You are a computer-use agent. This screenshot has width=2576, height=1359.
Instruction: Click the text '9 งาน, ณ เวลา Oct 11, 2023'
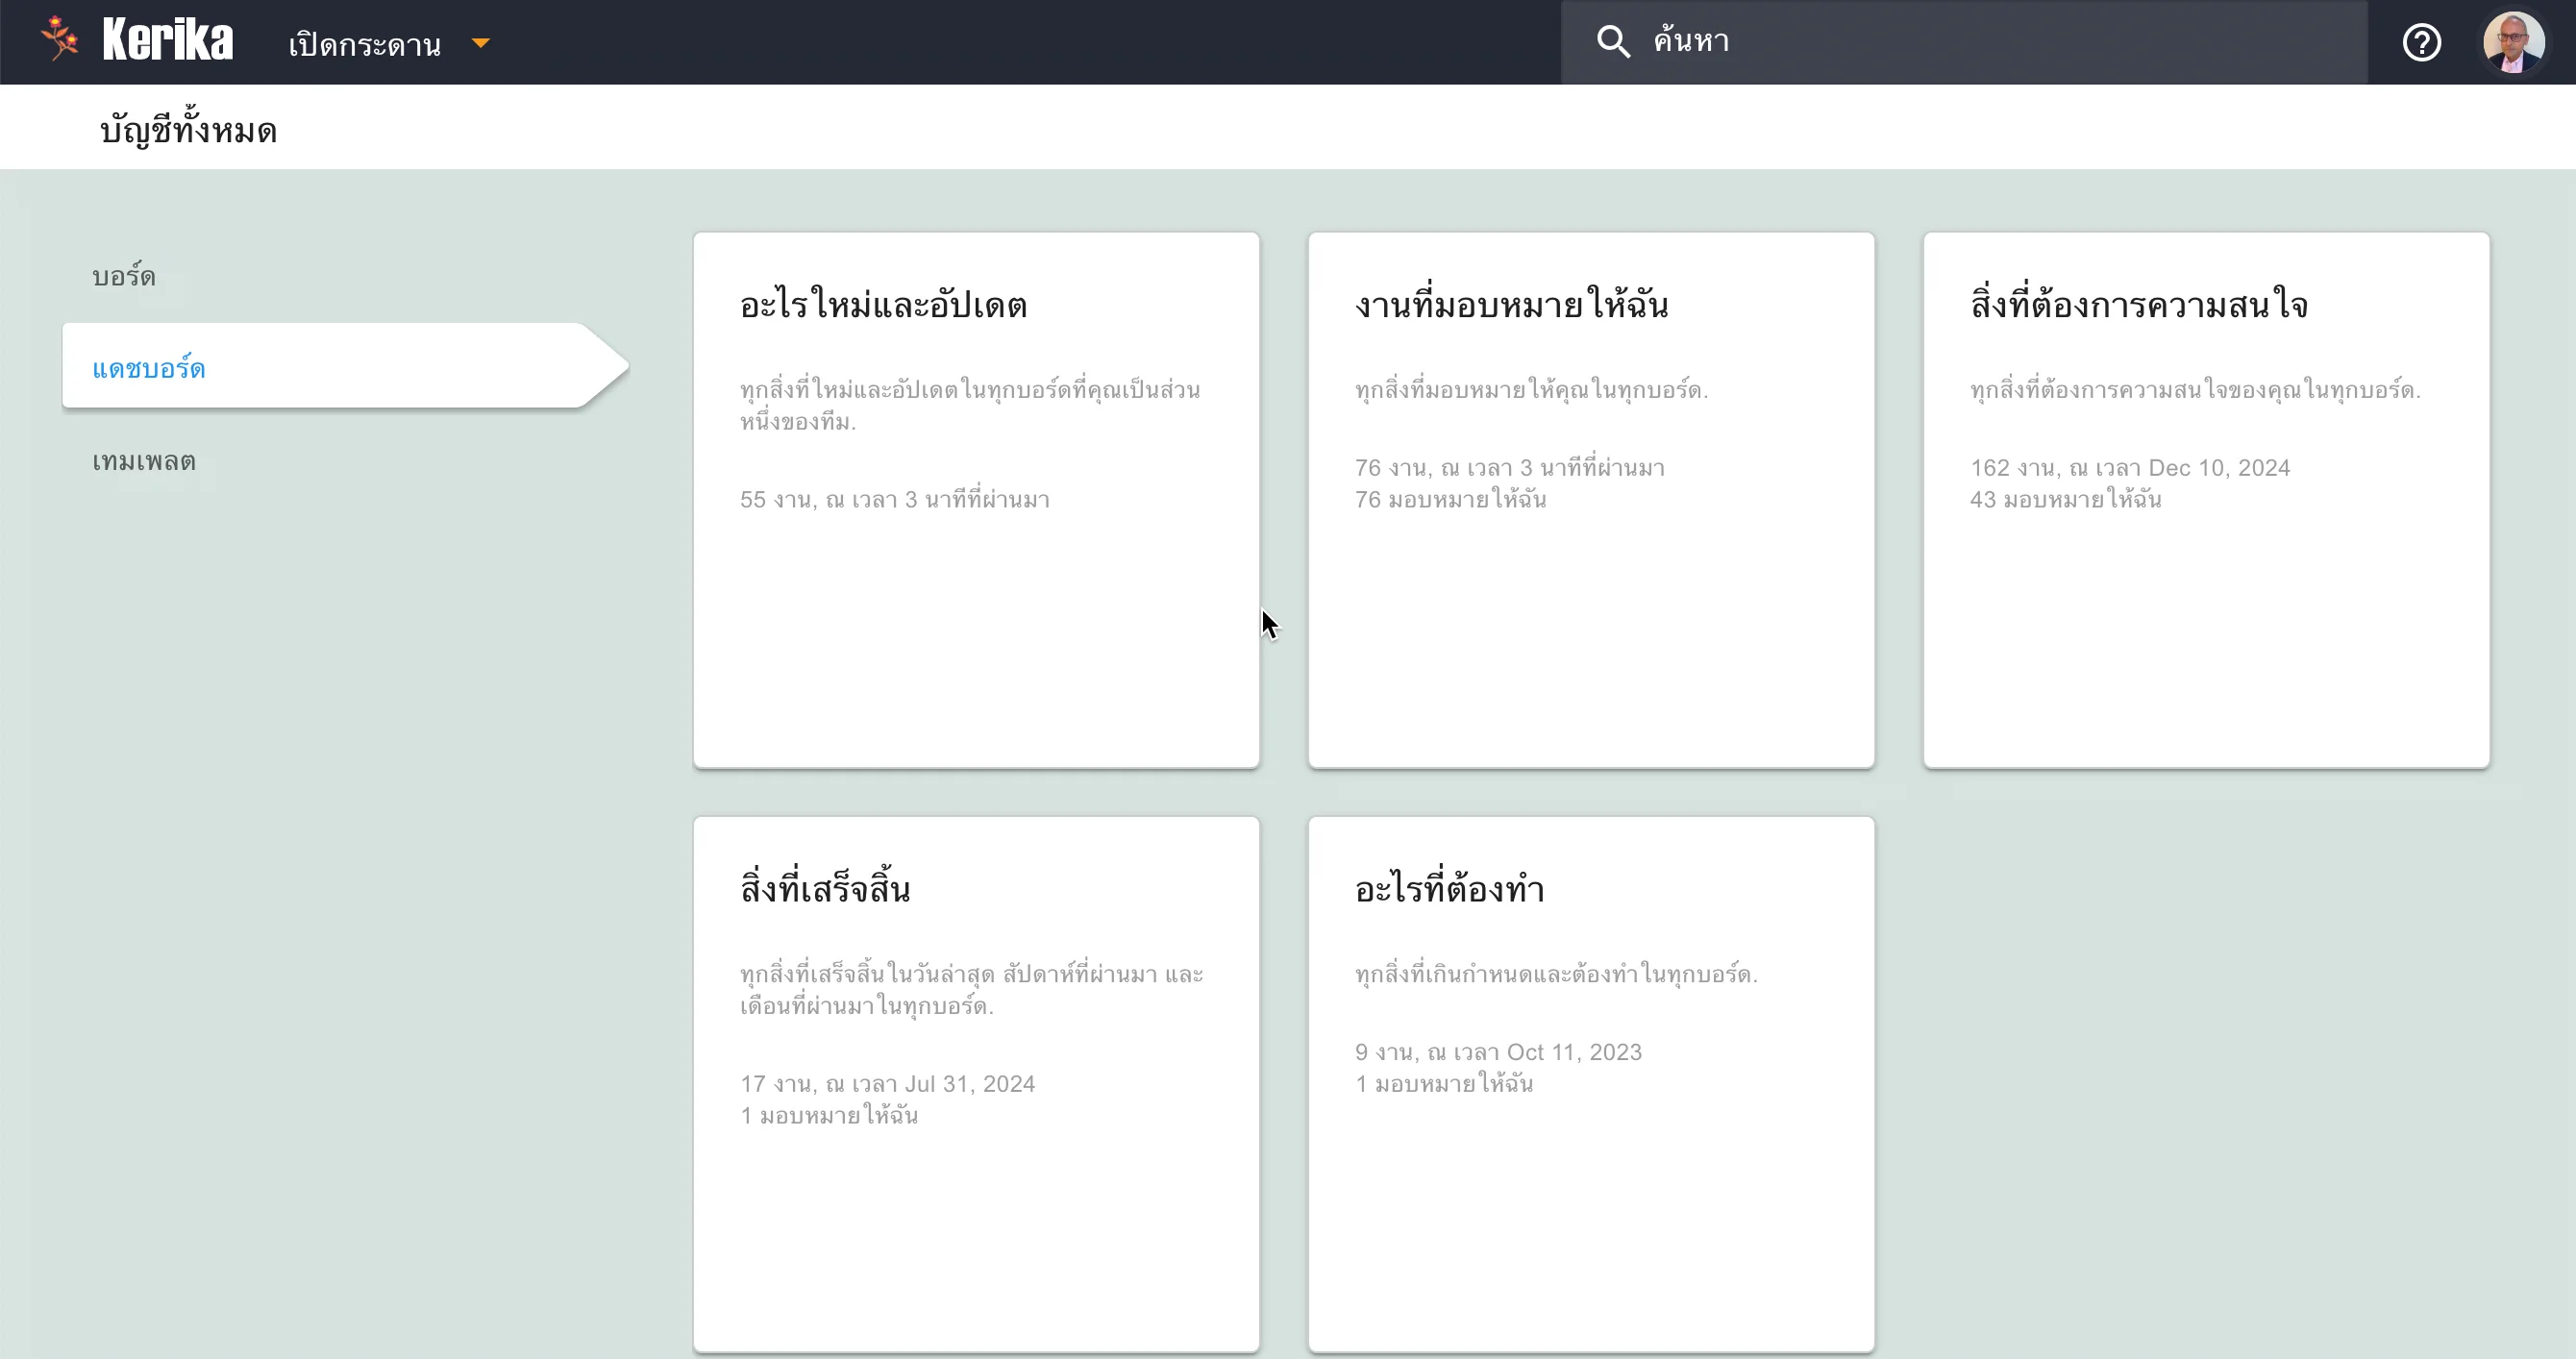(x=1498, y=1052)
